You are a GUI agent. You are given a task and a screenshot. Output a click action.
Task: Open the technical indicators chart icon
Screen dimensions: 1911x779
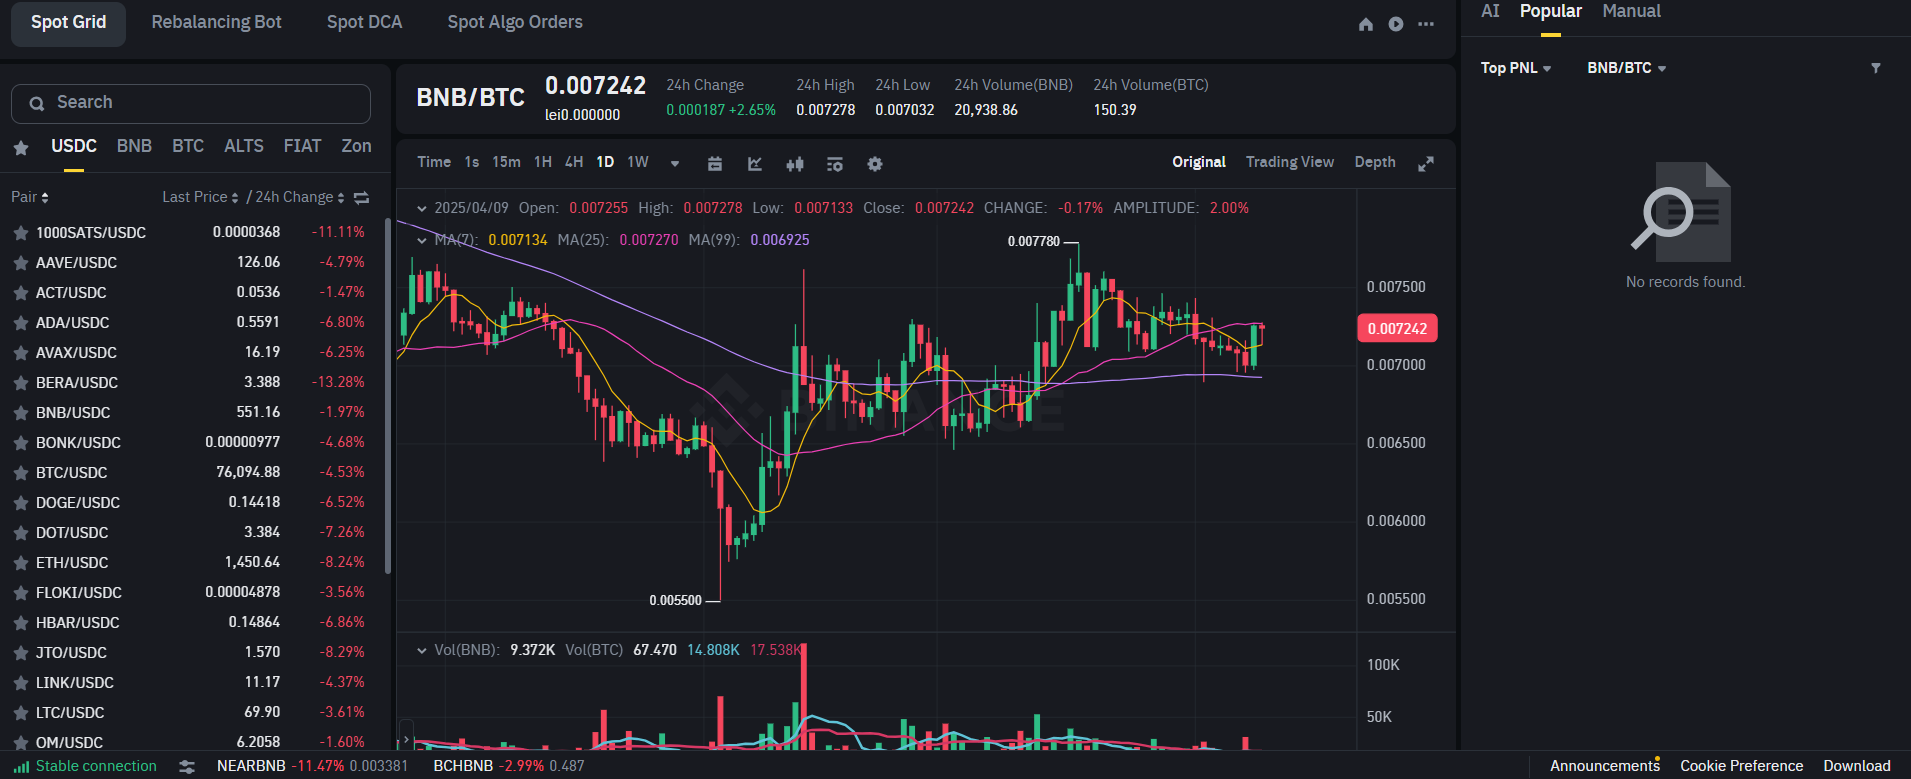point(755,164)
